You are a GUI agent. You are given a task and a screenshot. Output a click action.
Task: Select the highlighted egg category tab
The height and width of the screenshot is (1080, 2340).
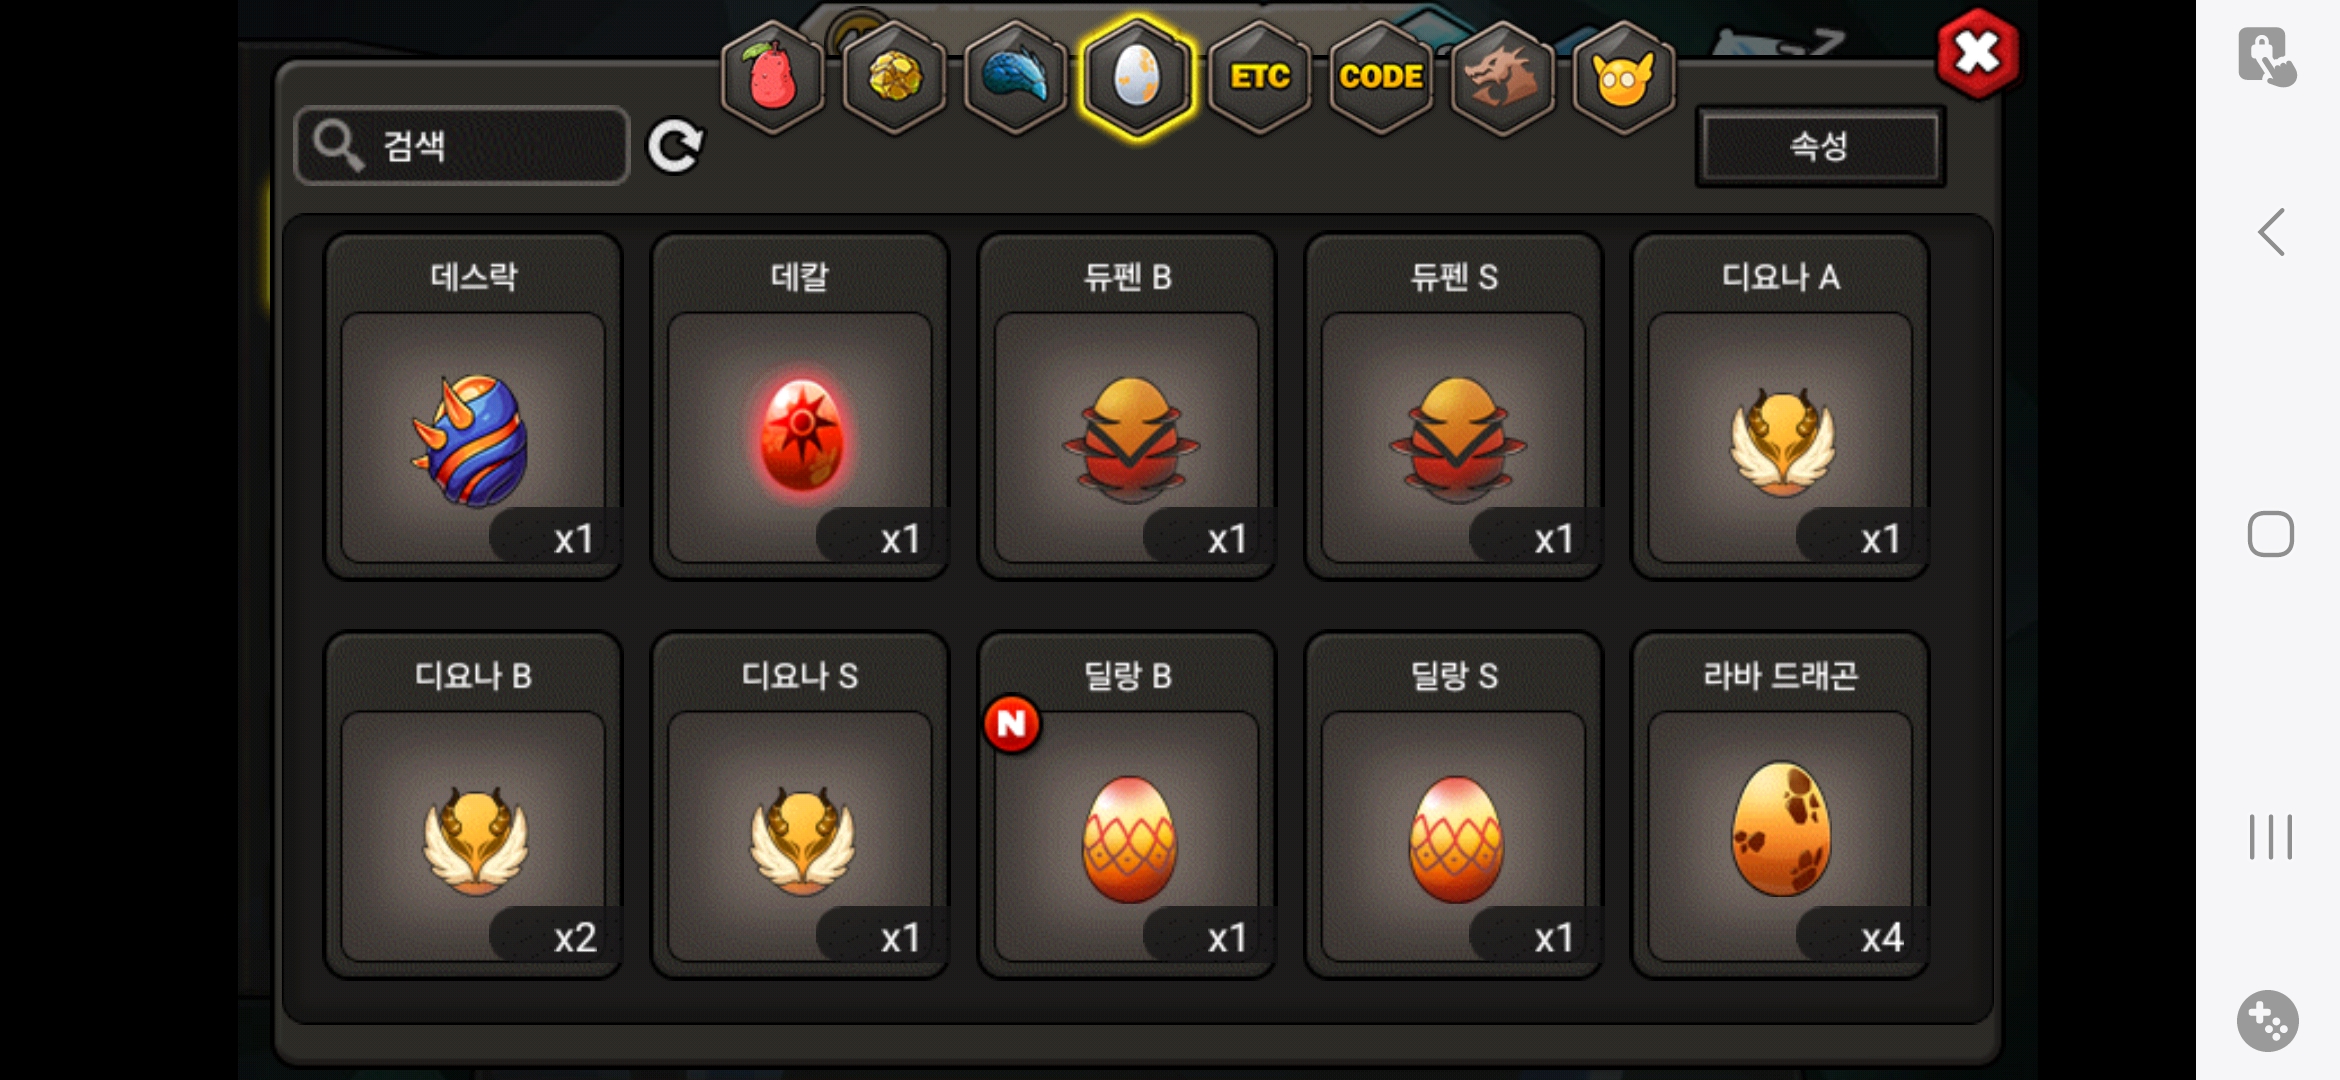pos(1137,78)
